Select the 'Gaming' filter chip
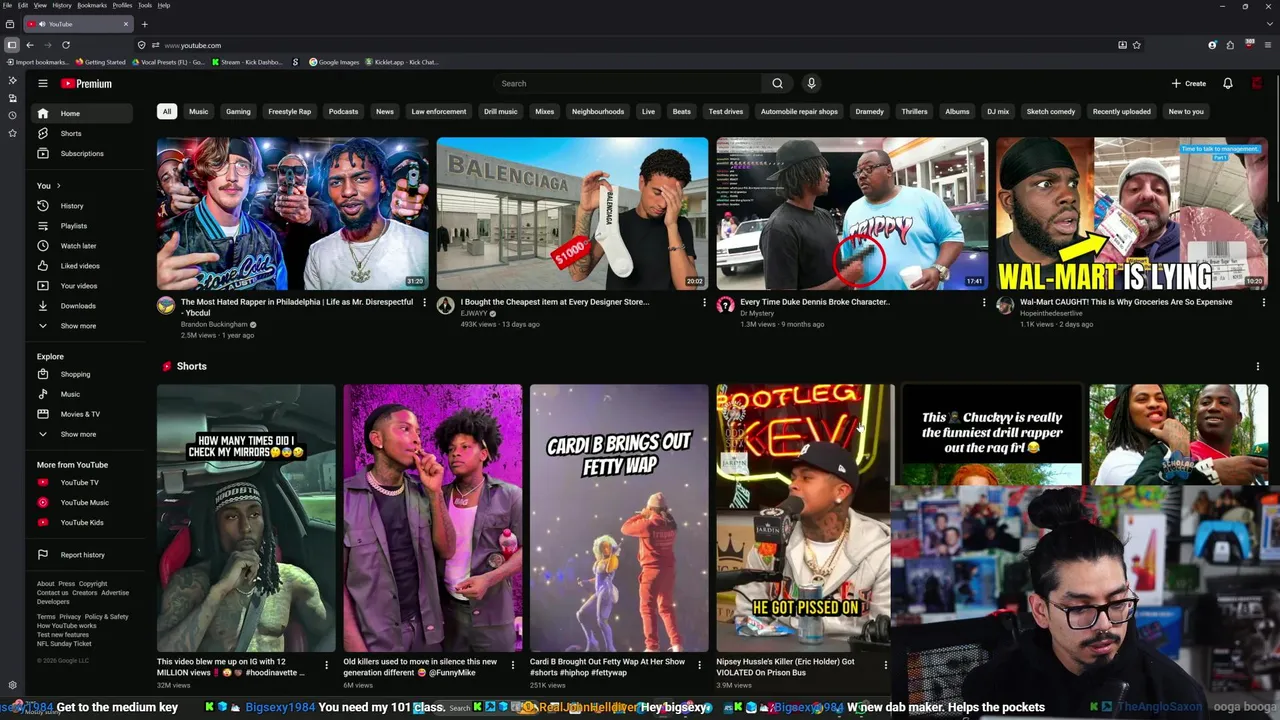The height and width of the screenshot is (720, 1280). pos(238,111)
